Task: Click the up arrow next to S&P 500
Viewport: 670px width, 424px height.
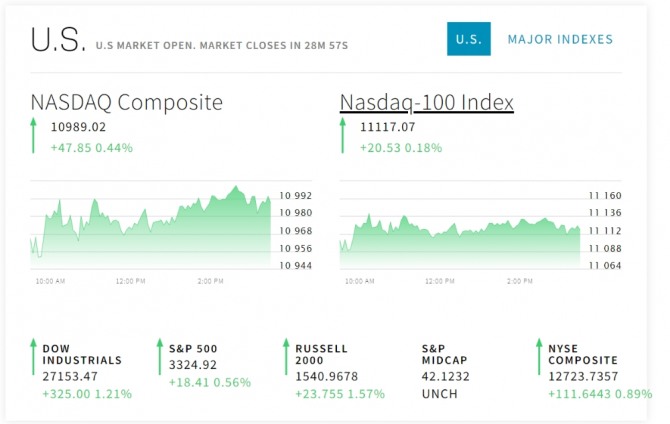Action: coord(159,356)
